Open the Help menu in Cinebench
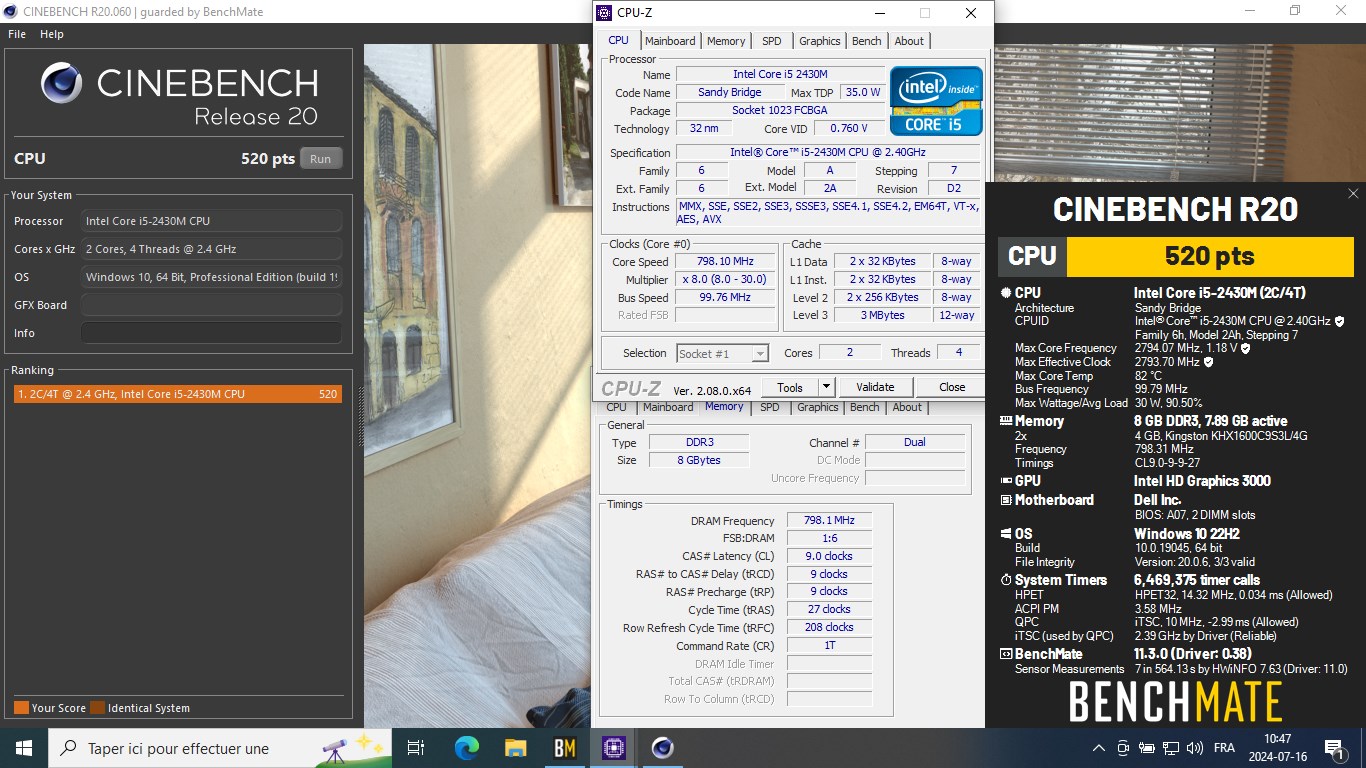Viewport: 1366px width, 768px height. pyautogui.click(x=52, y=34)
